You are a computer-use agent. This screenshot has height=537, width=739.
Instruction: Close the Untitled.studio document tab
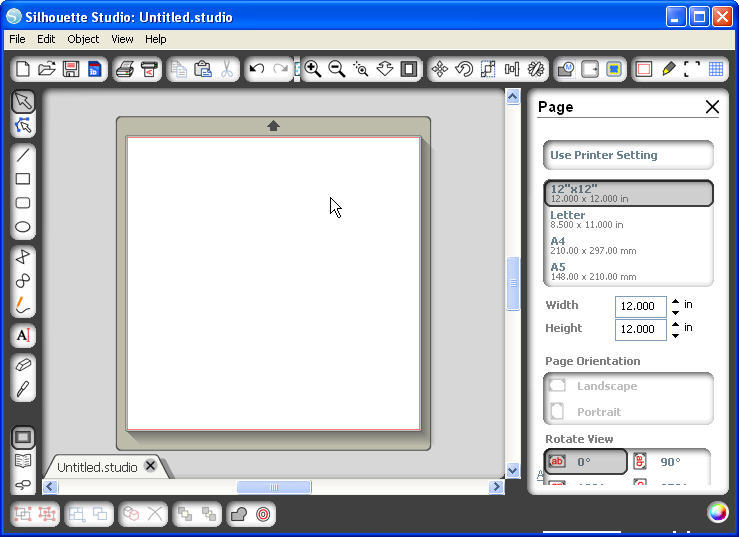pyautogui.click(x=150, y=466)
